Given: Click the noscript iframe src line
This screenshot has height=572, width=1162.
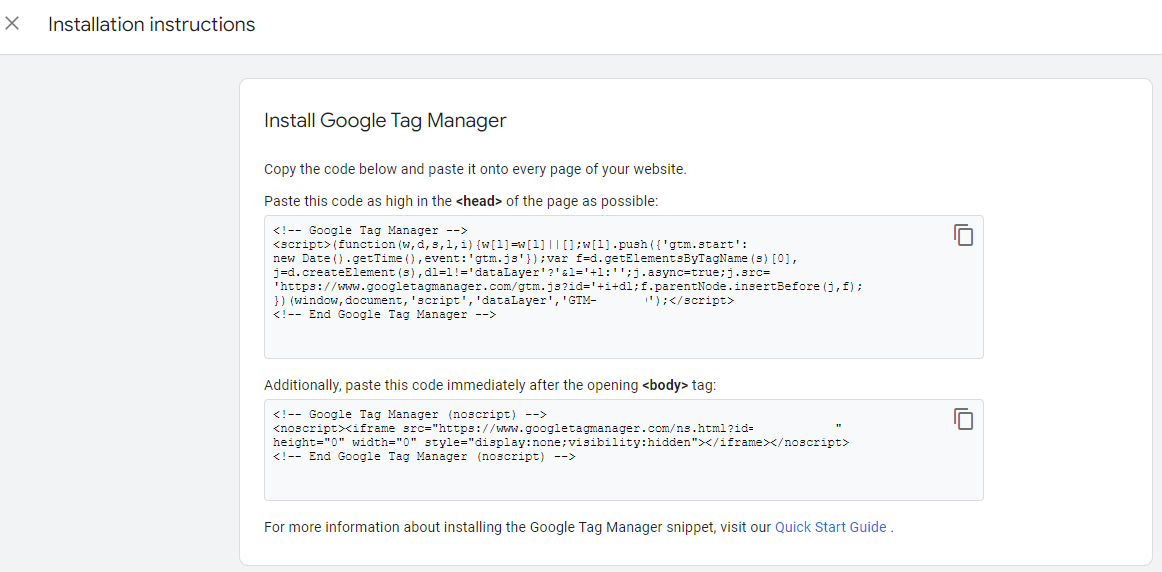Looking at the screenshot, I should [x=557, y=429].
